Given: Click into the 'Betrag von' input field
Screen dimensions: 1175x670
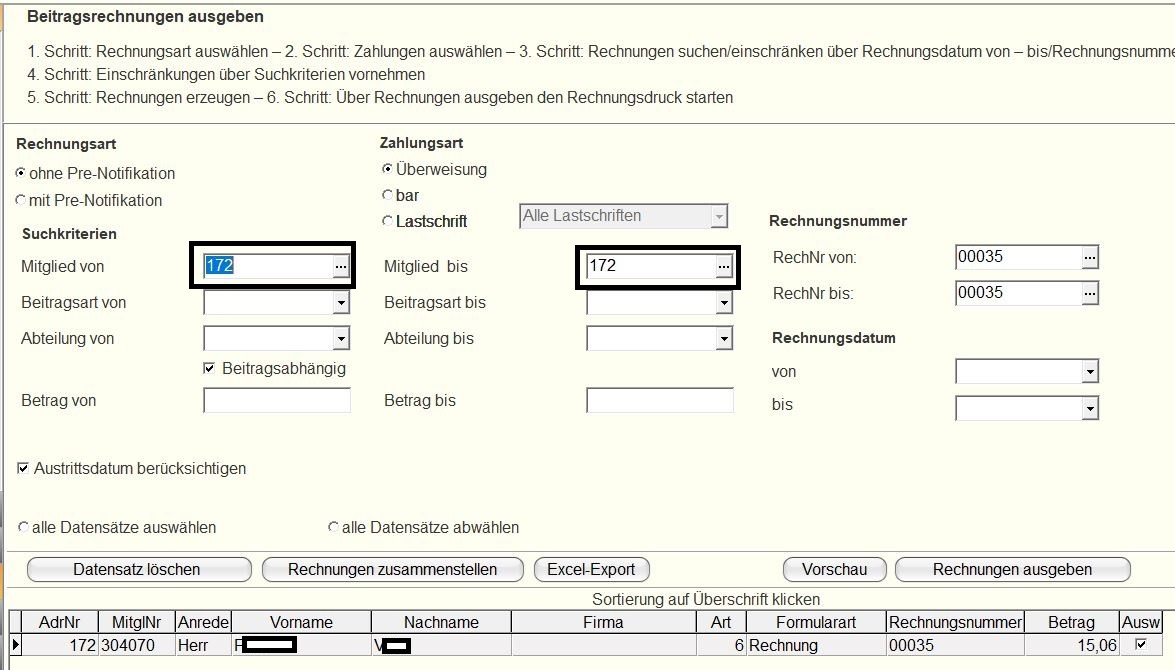Looking at the screenshot, I should pos(277,401).
